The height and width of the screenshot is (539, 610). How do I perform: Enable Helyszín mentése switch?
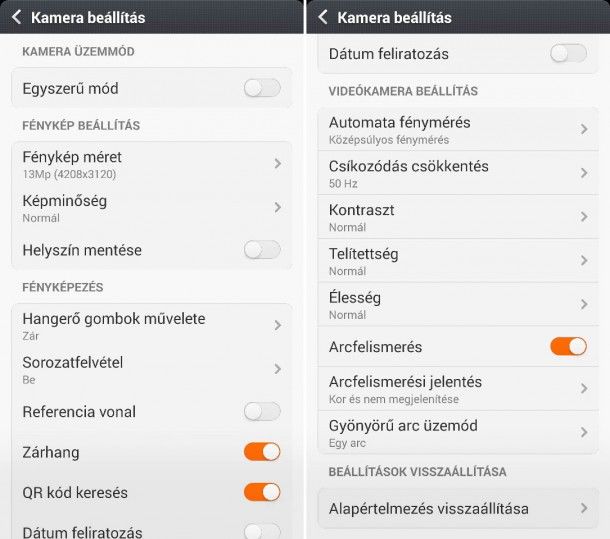tap(262, 250)
